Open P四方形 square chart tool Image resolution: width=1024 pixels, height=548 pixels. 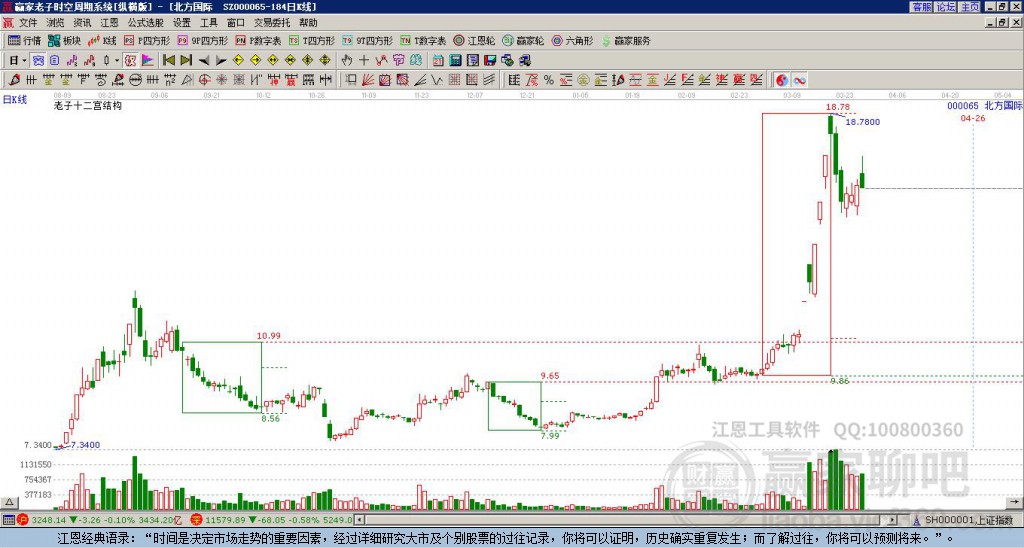click(x=148, y=41)
